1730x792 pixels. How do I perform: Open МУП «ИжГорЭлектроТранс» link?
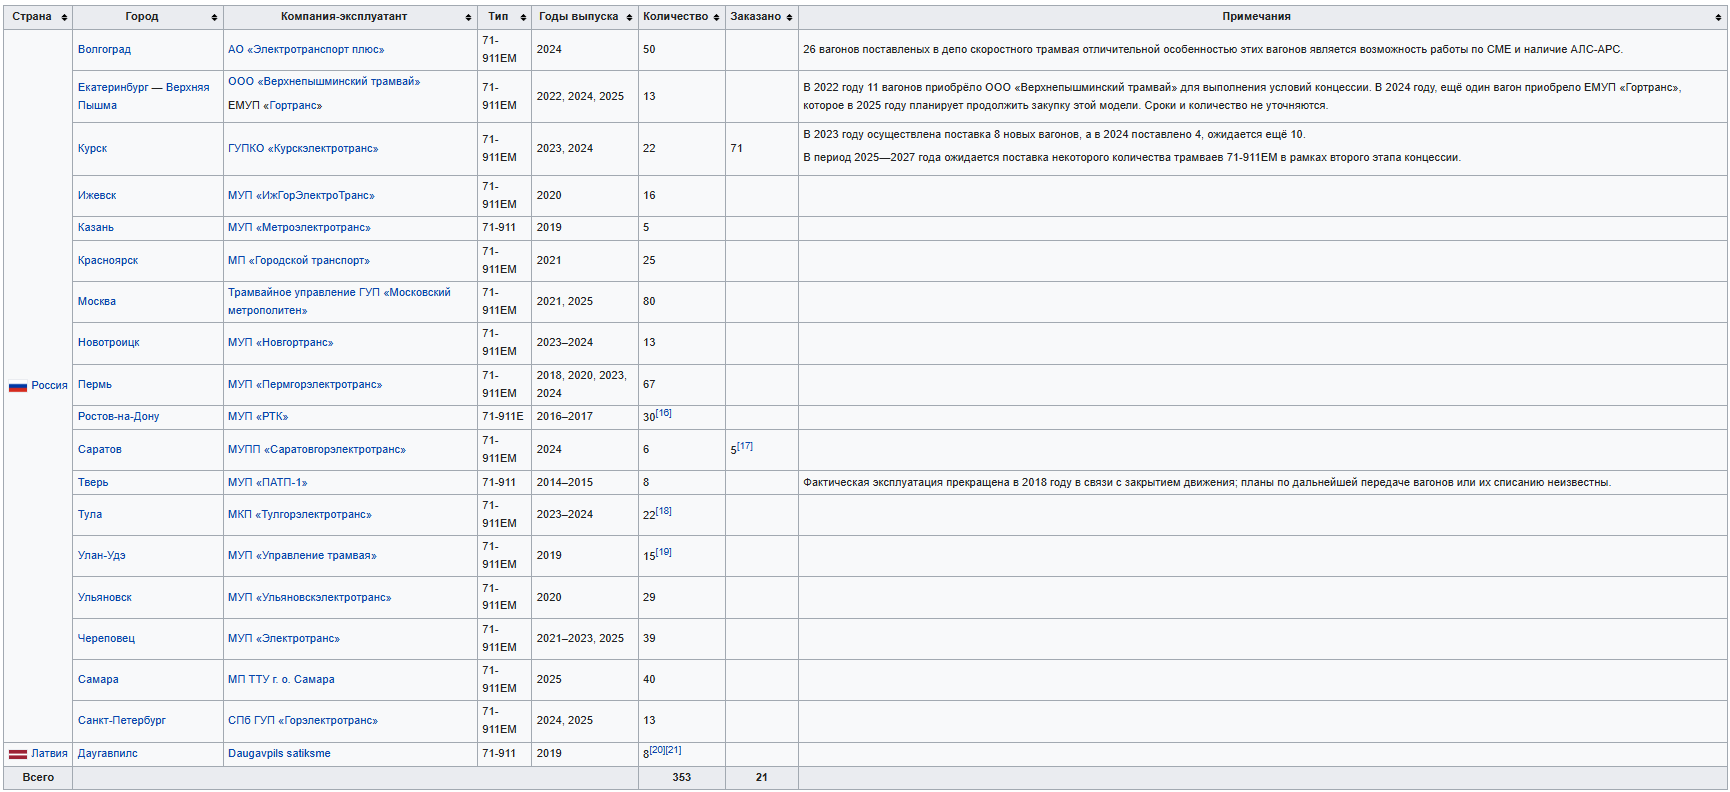301,195
